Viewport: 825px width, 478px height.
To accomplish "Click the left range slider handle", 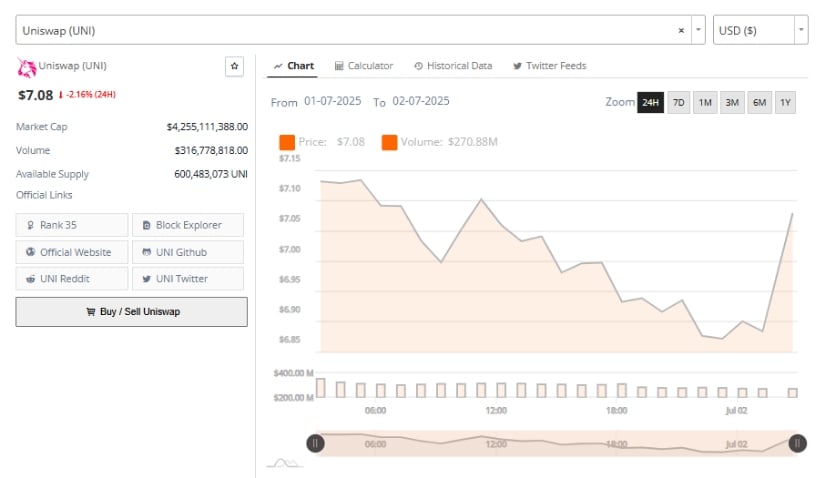I will [315, 443].
